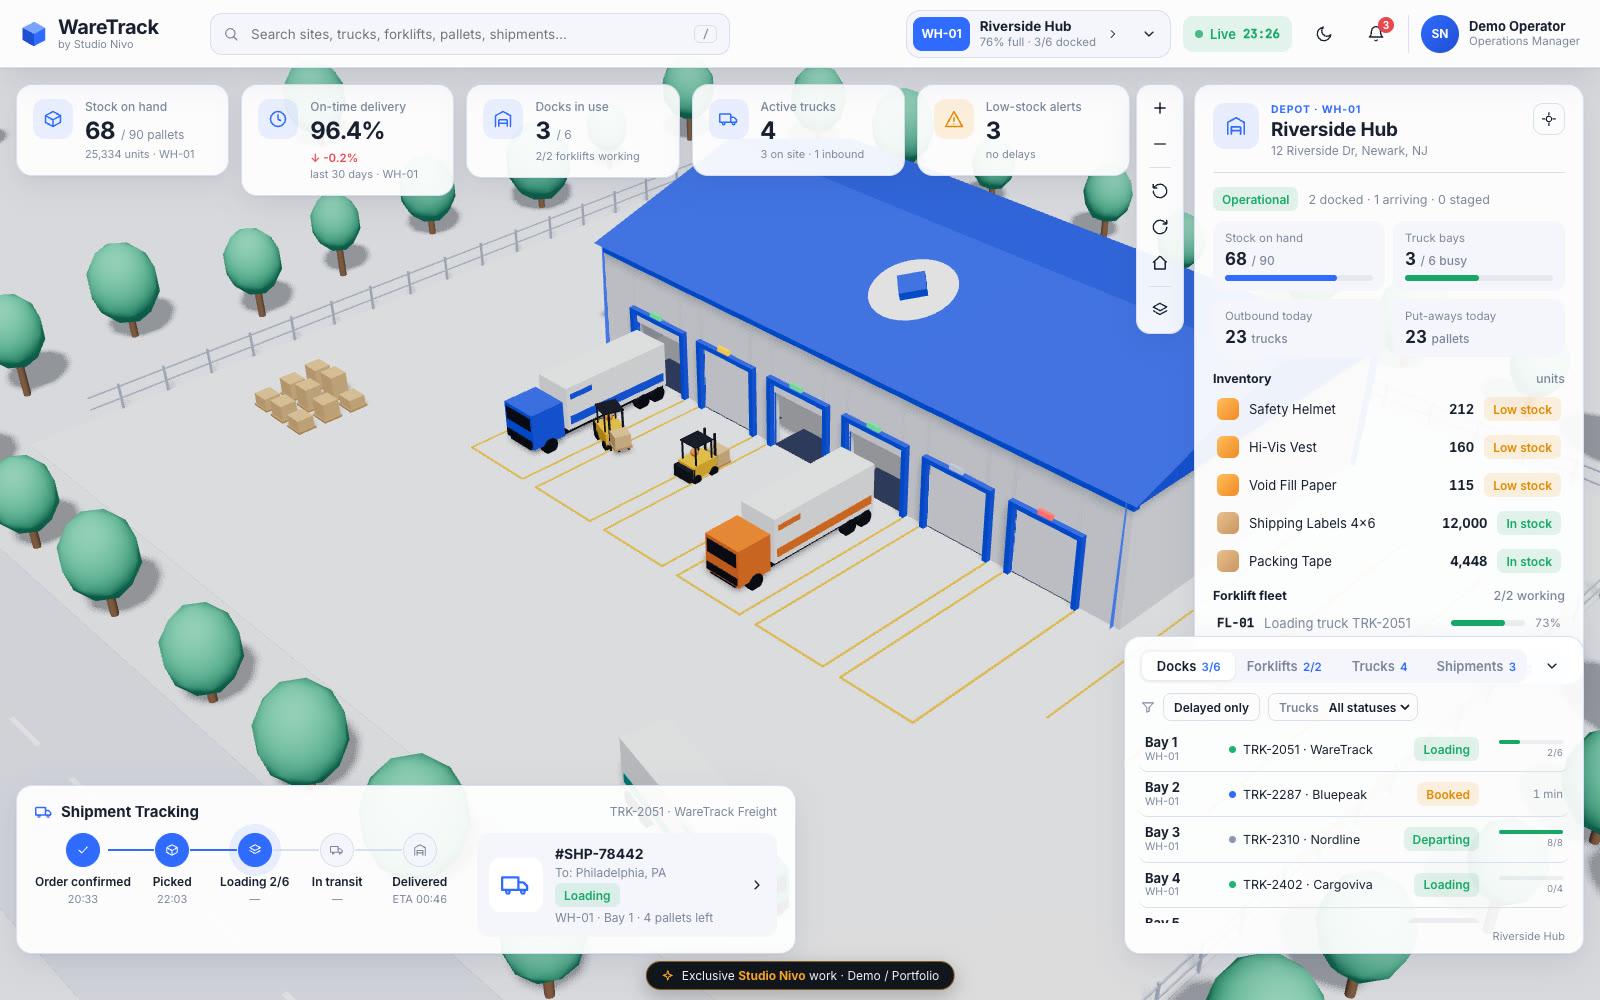Click the Active trucks truck icon
Image resolution: width=1600 pixels, height=1000 pixels.
coord(728,119)
